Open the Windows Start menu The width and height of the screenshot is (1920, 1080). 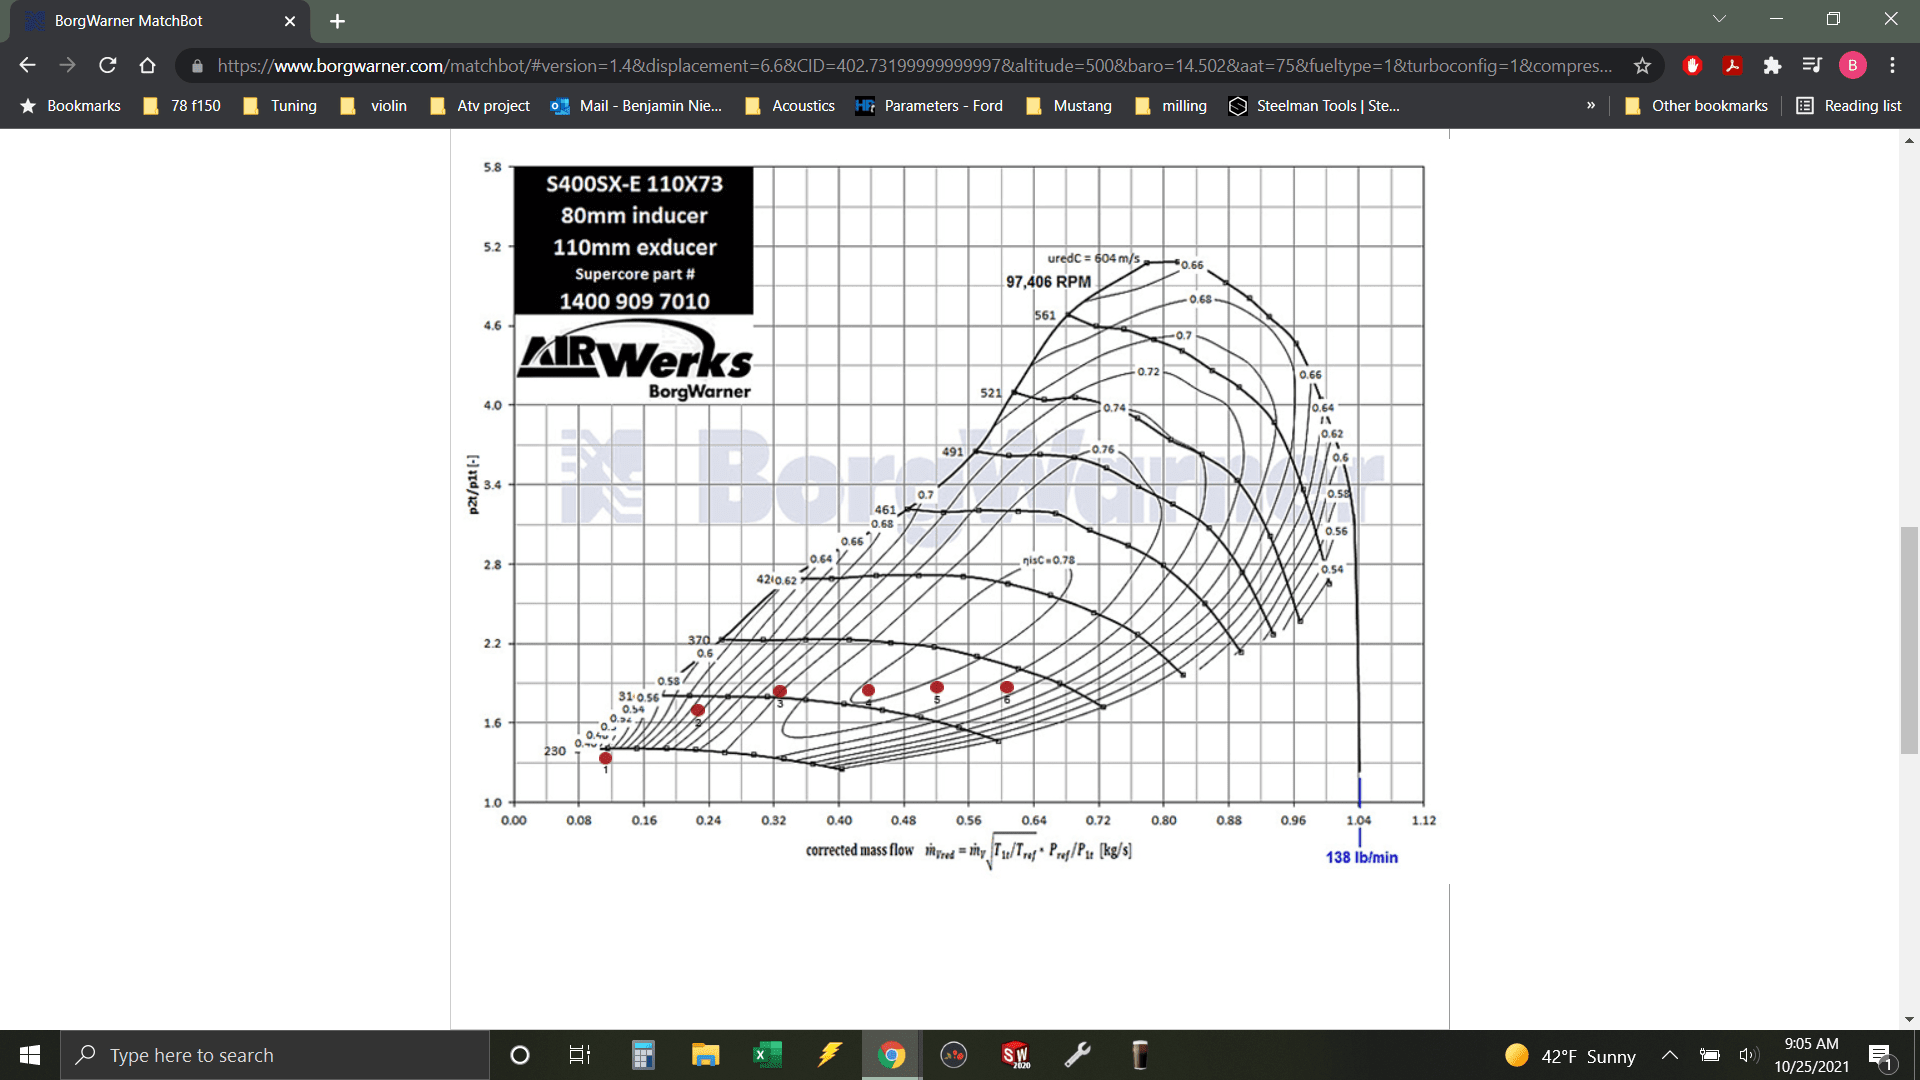point(30,1055)
